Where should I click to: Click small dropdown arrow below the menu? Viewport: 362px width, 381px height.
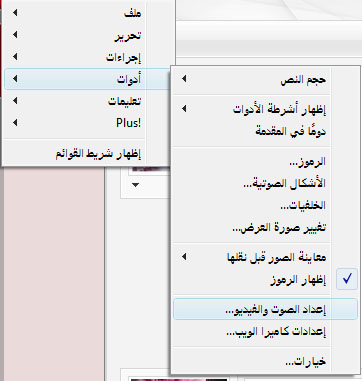coord(135,185)
